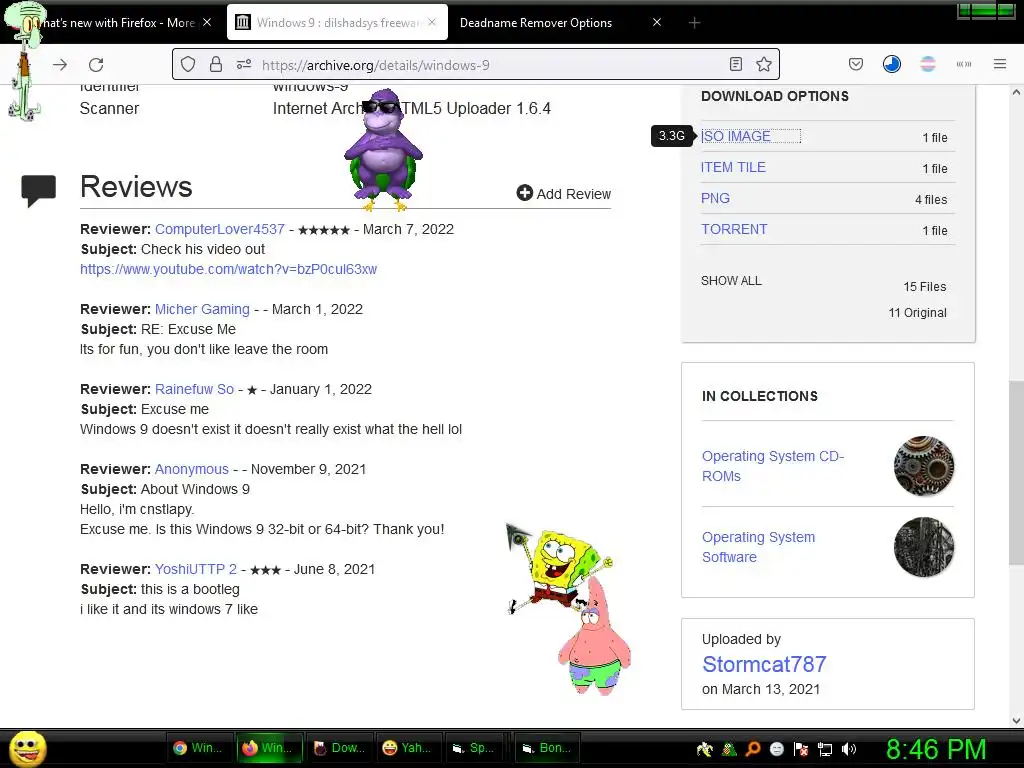The height and width of the screenshot is (768, 1024).
Task: Open the Anonymous reviewer link
Action: pyautogui.click(x=191, y=469)
